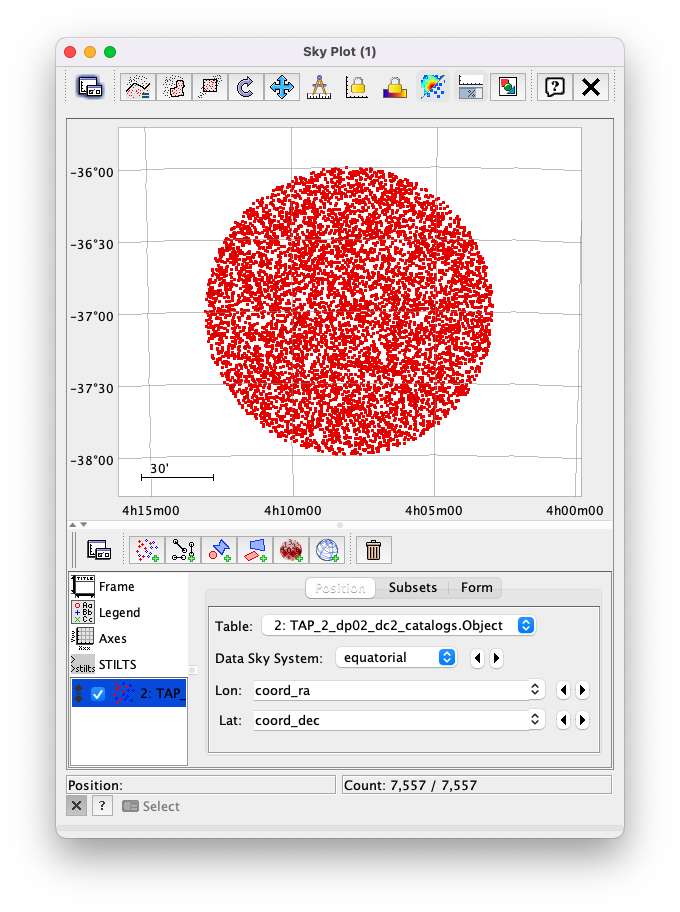
Task: Switch to the Form tab
Action: click(476, 587)
